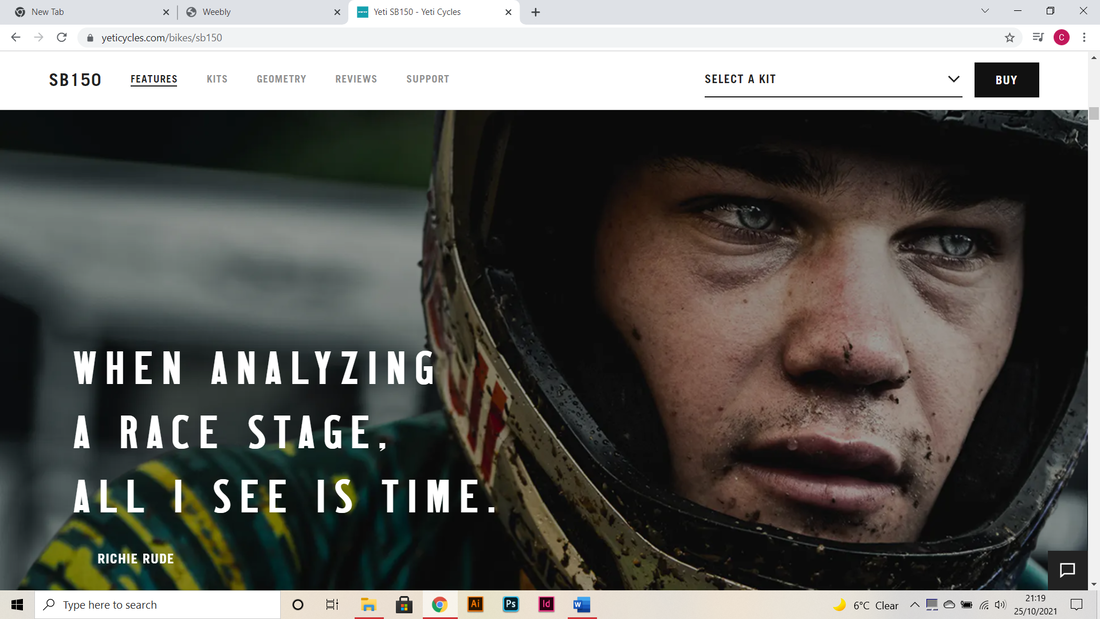Click the page vertical scrollbar thumb

click(x=1093, y=114)
